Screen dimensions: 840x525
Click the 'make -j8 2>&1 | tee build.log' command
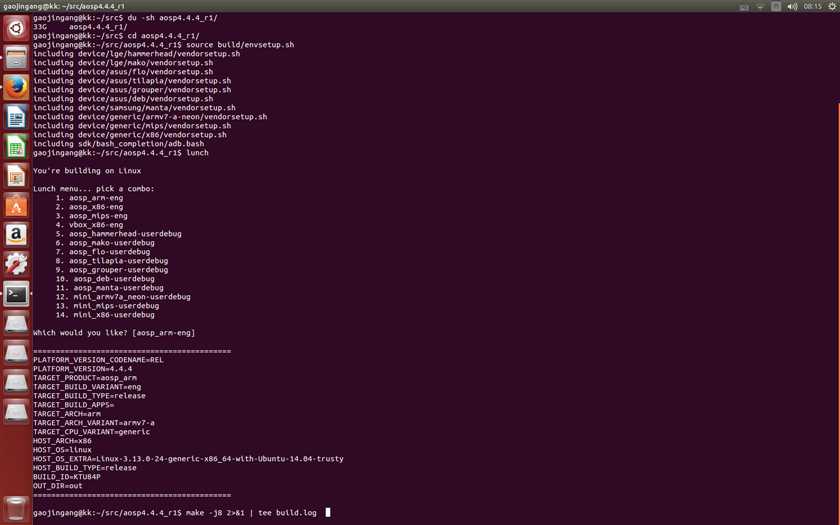(x=251, y=513)
